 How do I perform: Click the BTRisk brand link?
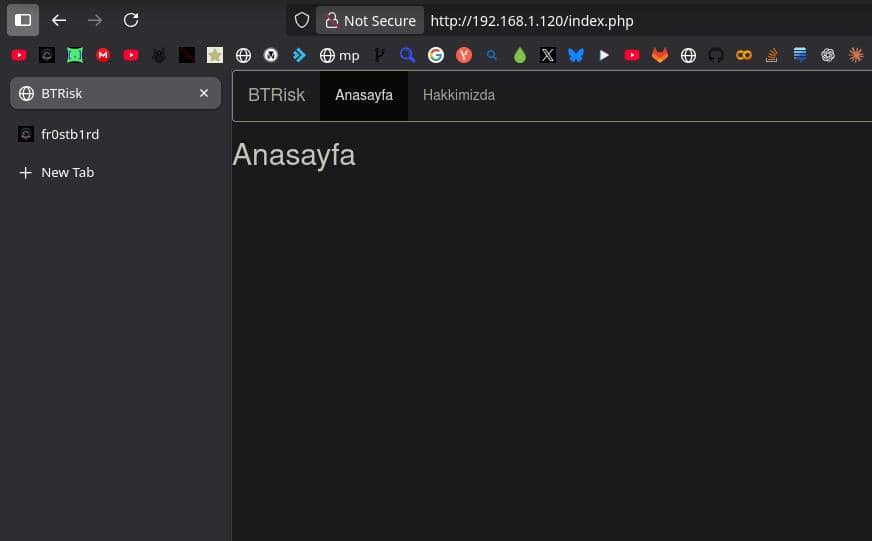276,96
